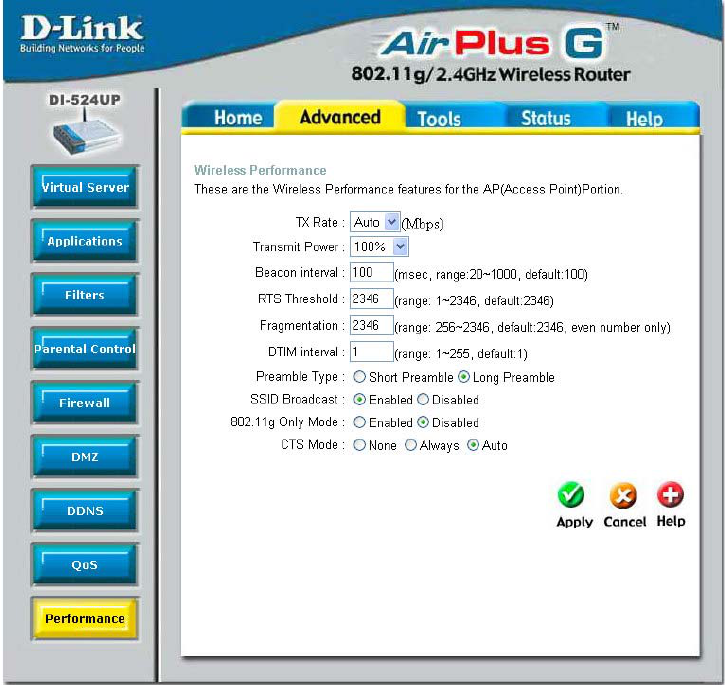Viewport: 725px width, 685px height.
Task: Set CTS Mode to Always
Action: click(411, 445)
